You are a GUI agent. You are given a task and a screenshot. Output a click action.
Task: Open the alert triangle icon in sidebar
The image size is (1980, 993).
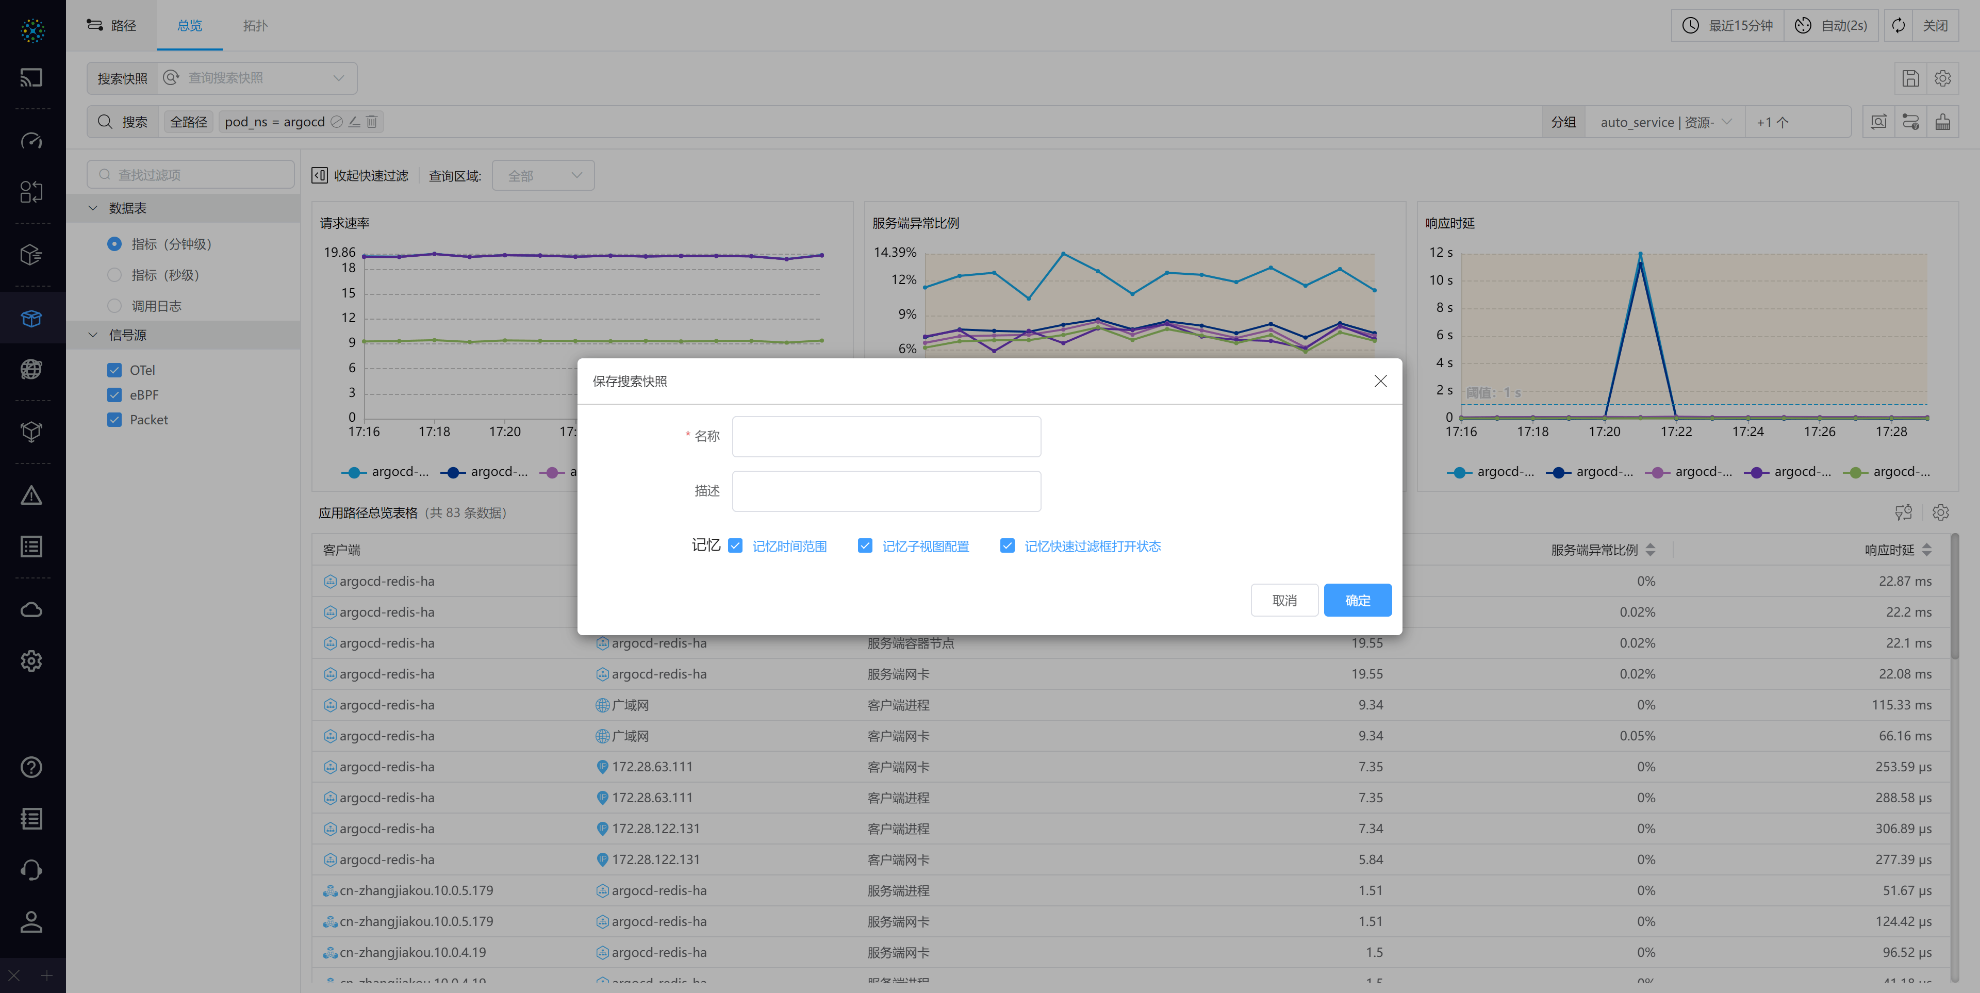32,496
